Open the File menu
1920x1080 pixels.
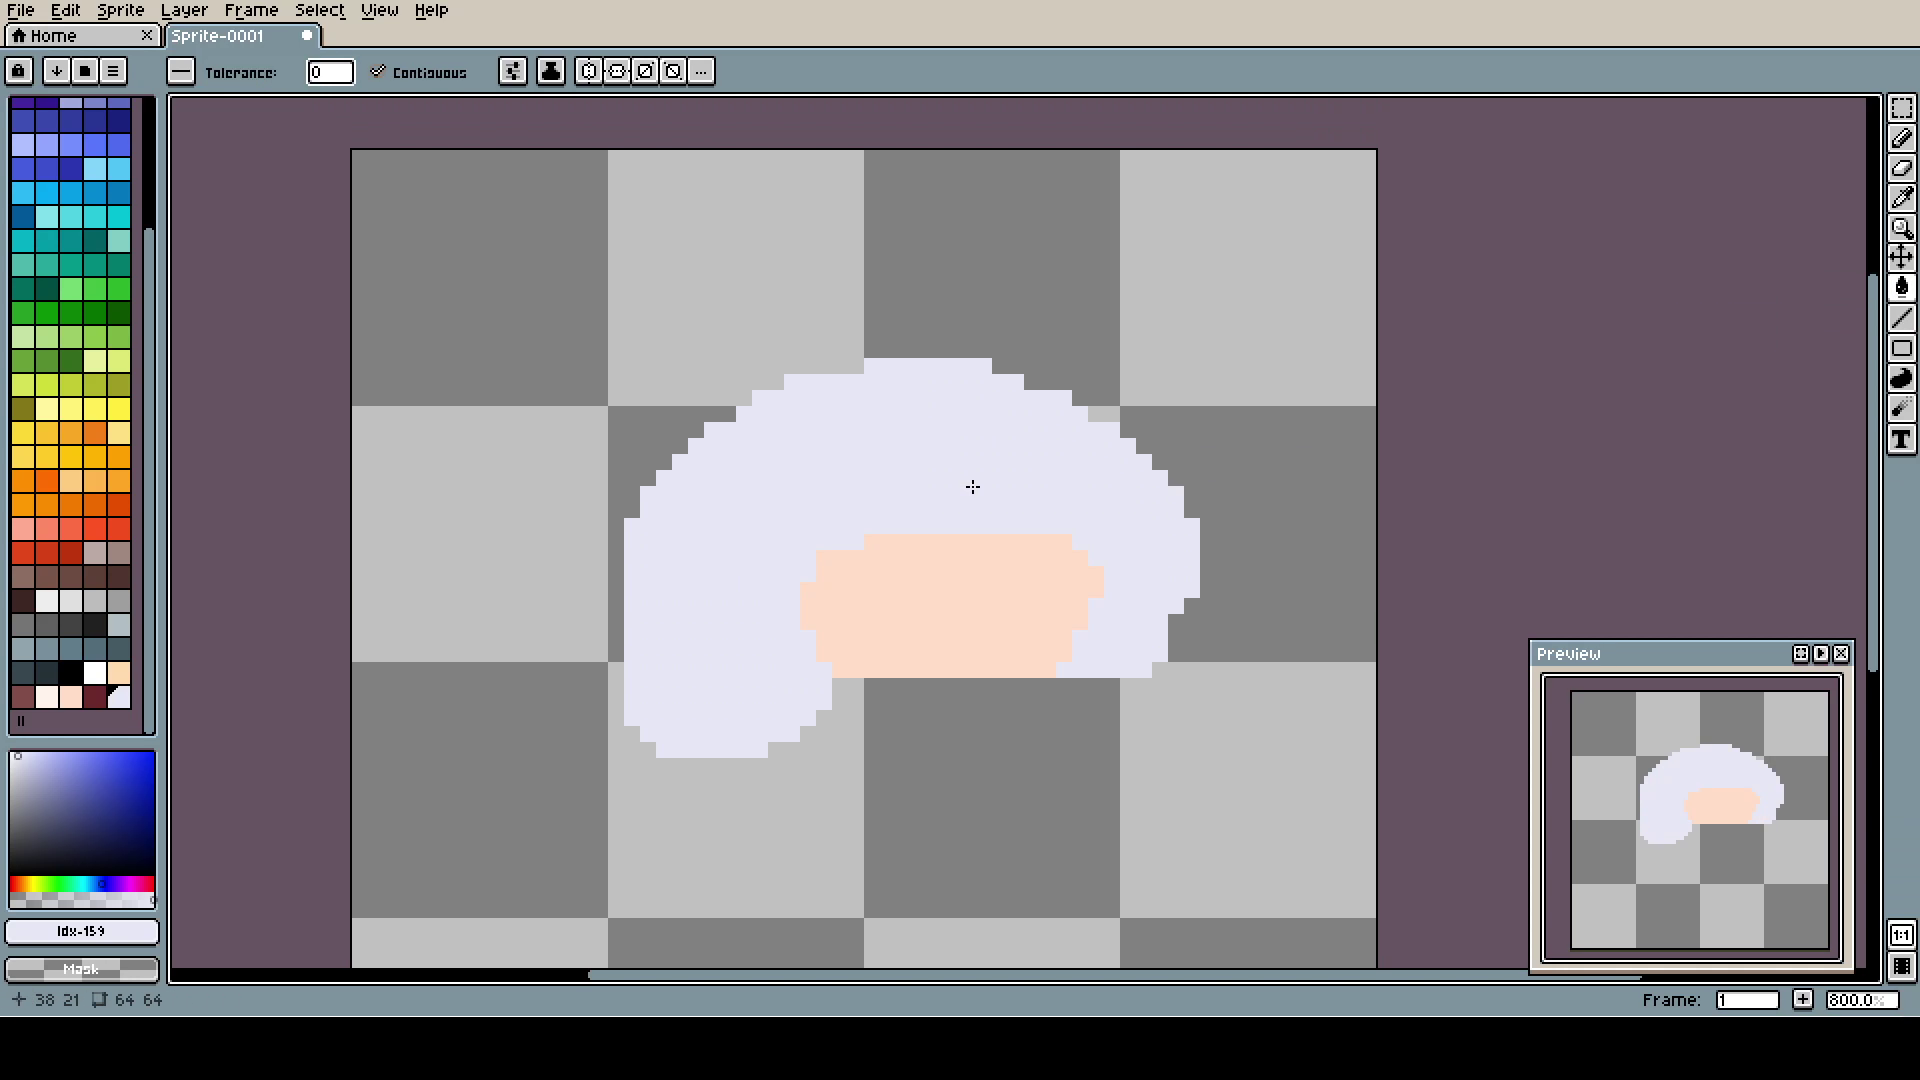[x=21, y=10]
